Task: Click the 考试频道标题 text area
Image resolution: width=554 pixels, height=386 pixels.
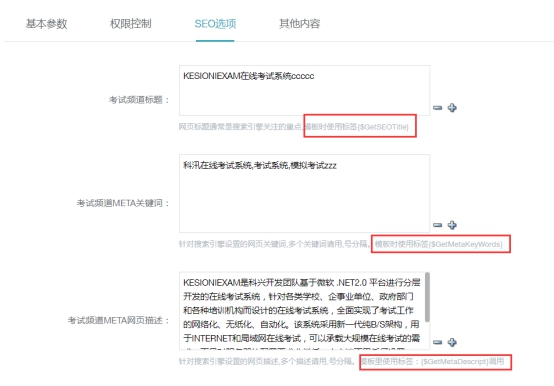Action: pyautogui.click(x=305, y=90)
